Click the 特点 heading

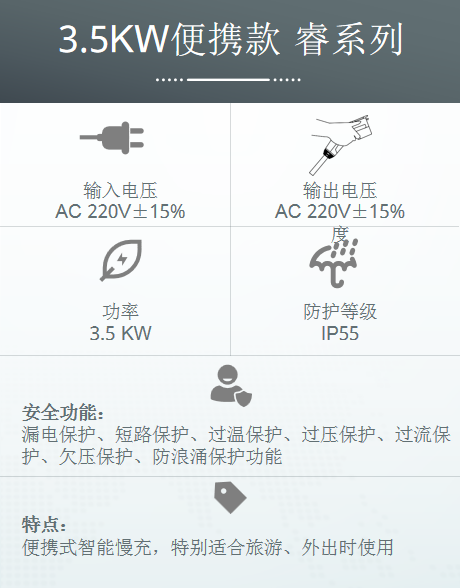pyautogui.click(x=43, y=525)
